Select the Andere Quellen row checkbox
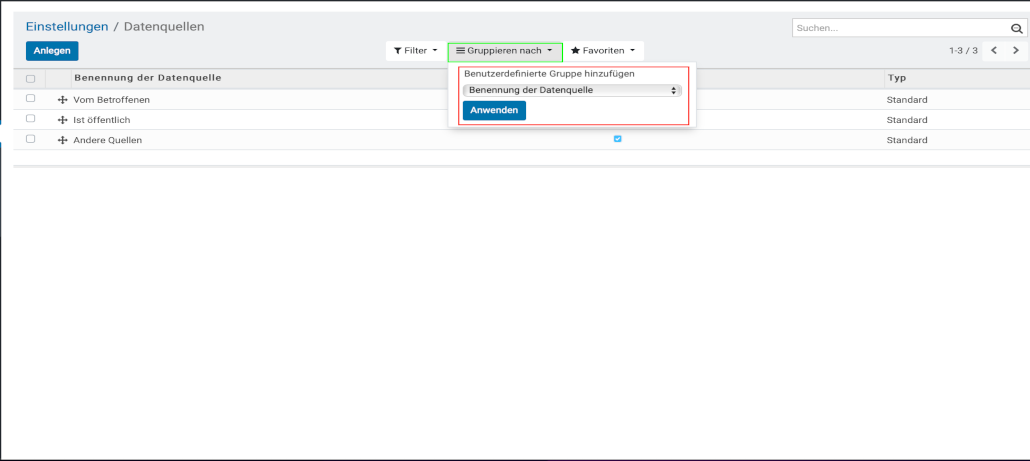Screen dimensions: 1030x461 pyautogui.click(x=31, y=139)
